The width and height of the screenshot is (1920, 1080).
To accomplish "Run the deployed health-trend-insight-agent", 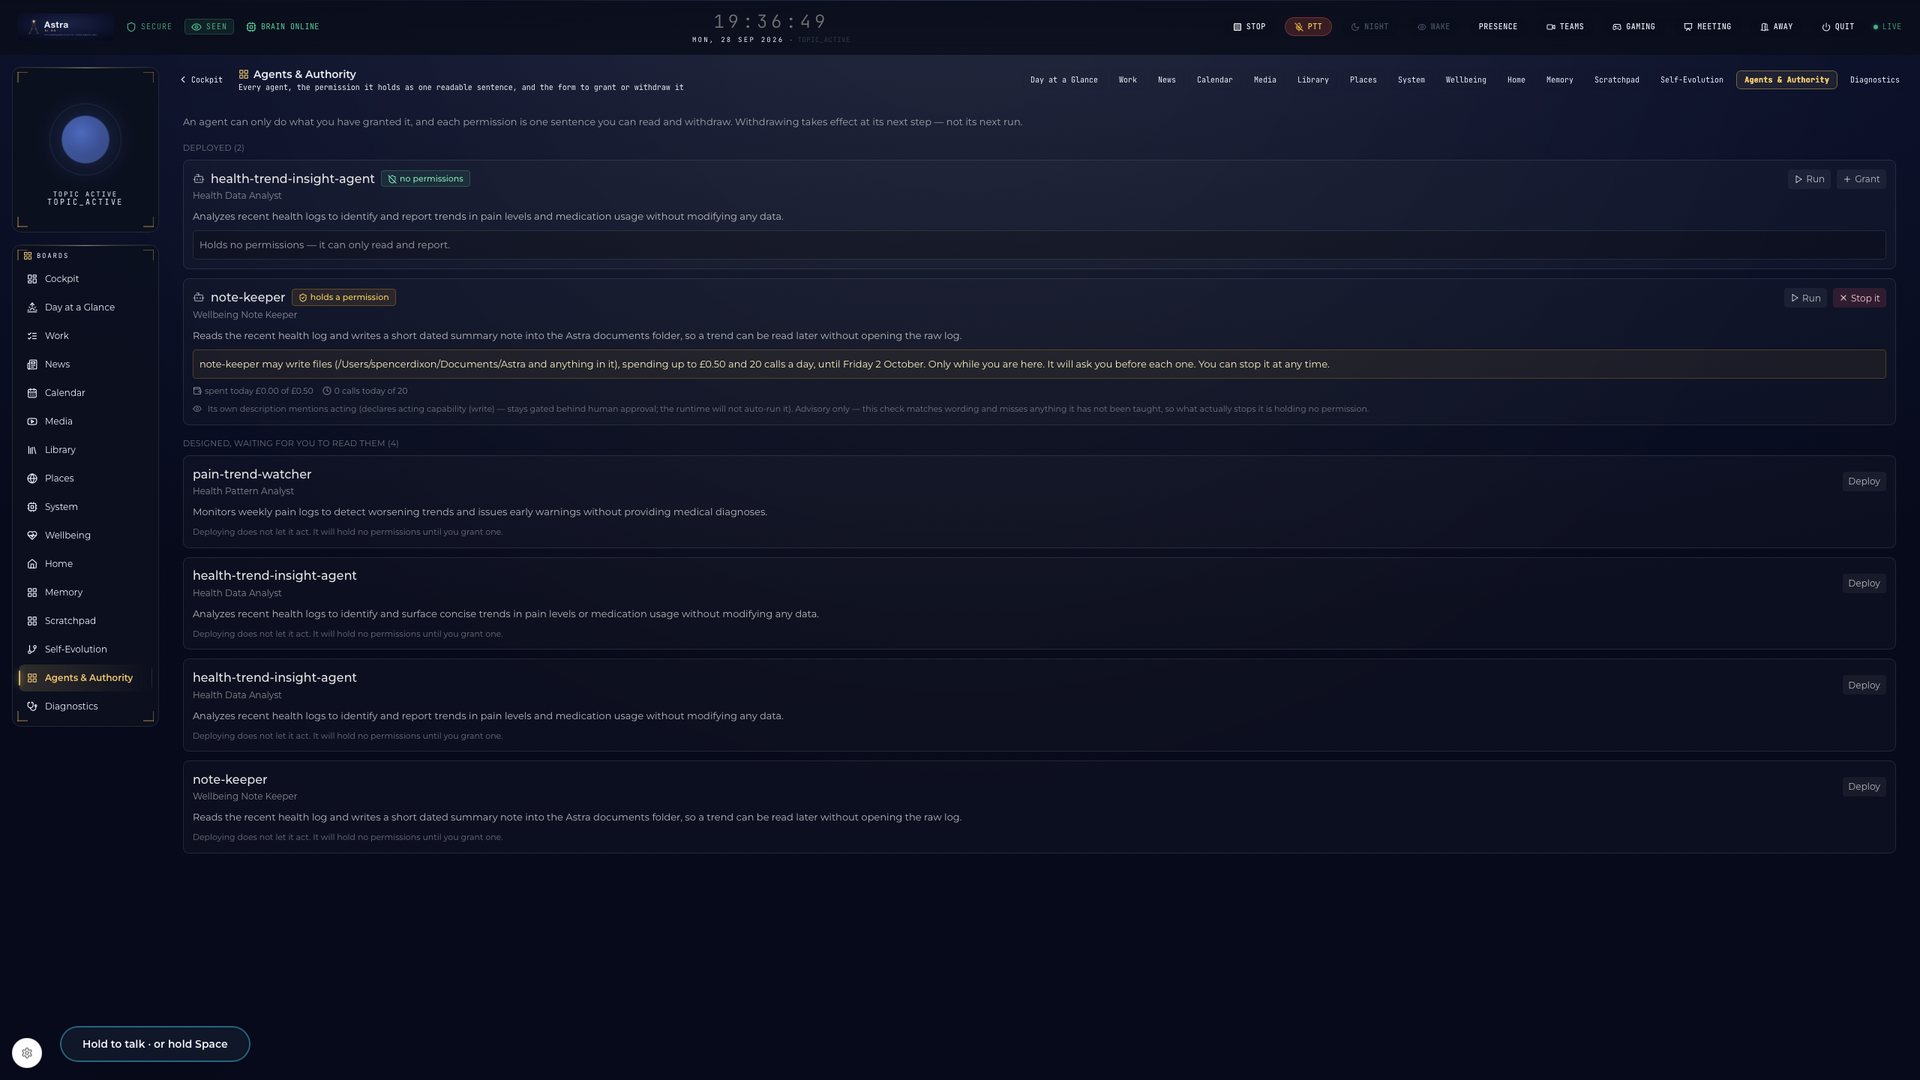I will (1809, 179).
